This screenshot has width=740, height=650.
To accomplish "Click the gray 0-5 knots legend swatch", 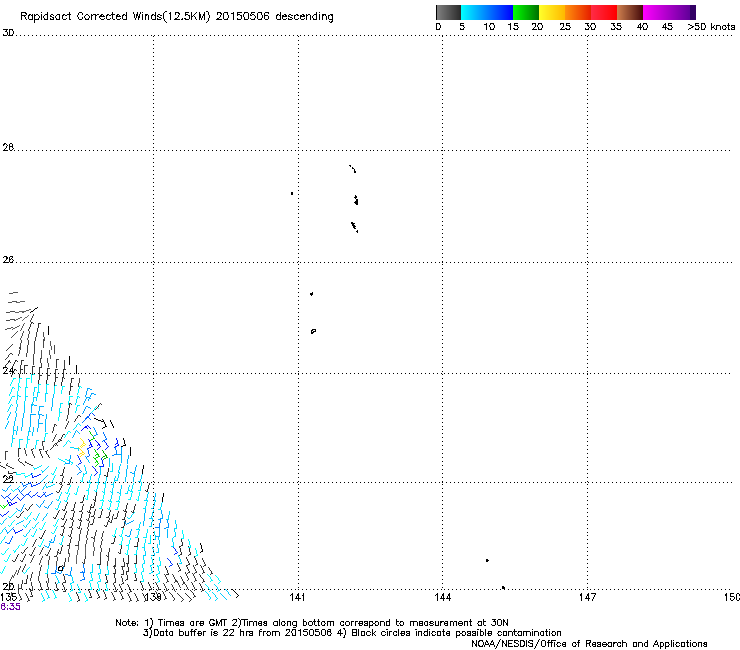I will click(448, 12).
